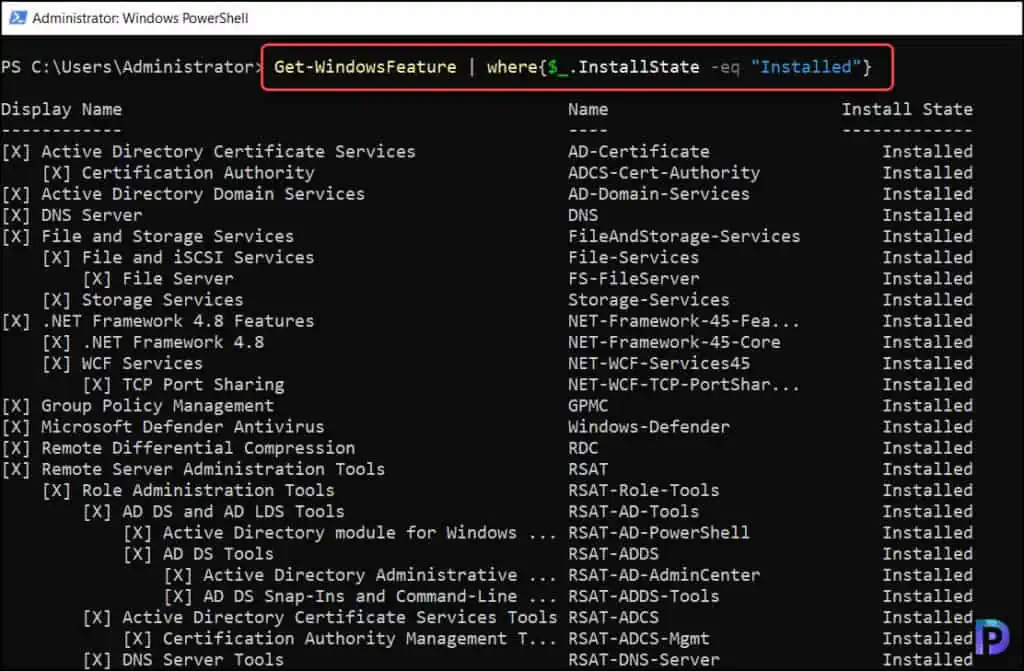Click the "Installed" string in the command
This screenshot has width=1024, height=671.
click(806, 67)
